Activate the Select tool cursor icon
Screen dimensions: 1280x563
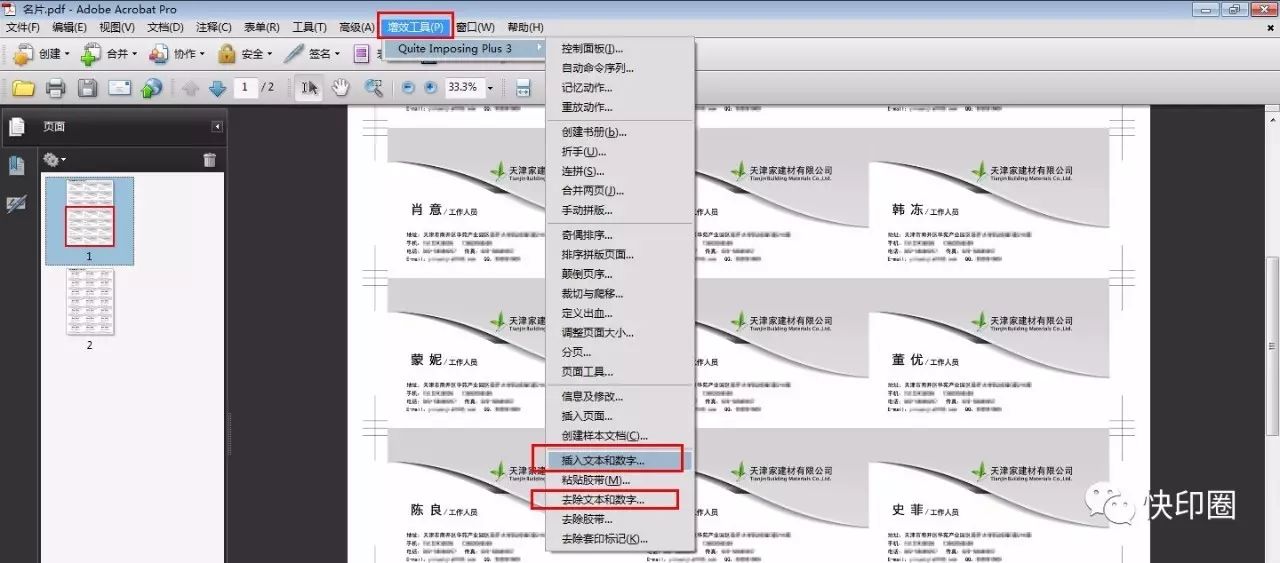click(309, 88)
